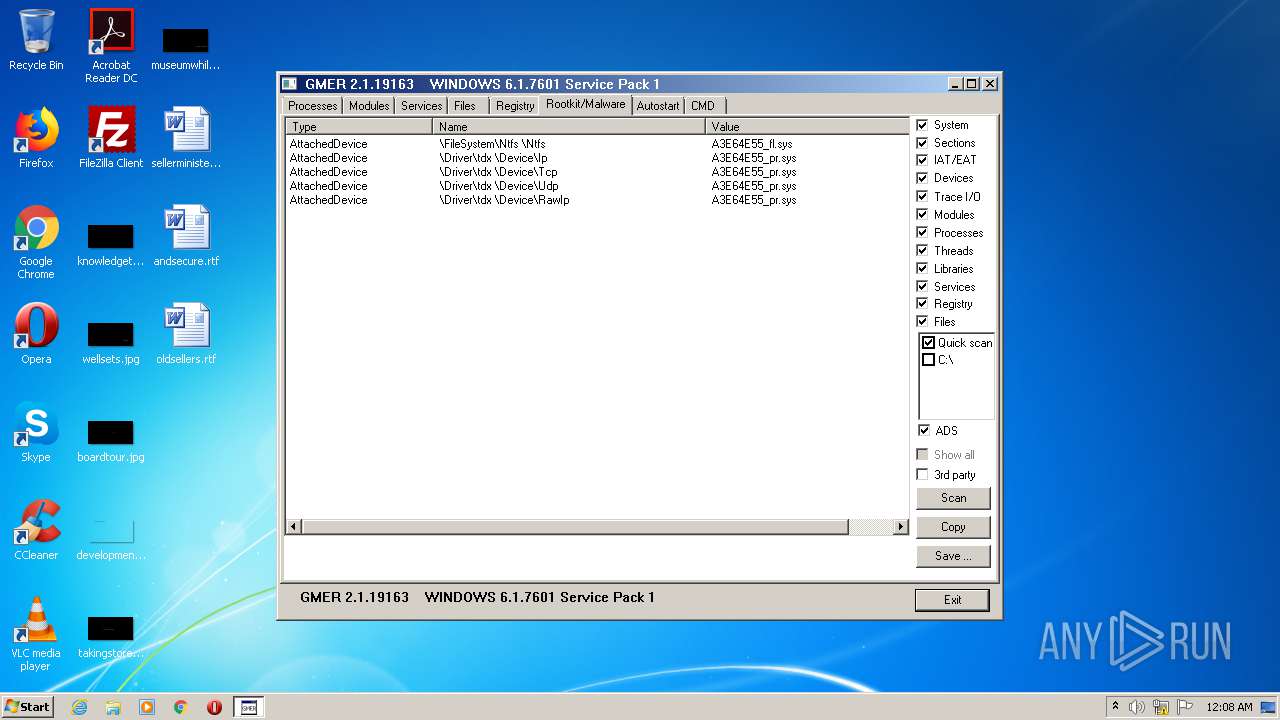The height and width of the screenshot is (720, 1280).
Task: Launch Acrobat Reader DC shortcut
Action: tap(111, 46)
